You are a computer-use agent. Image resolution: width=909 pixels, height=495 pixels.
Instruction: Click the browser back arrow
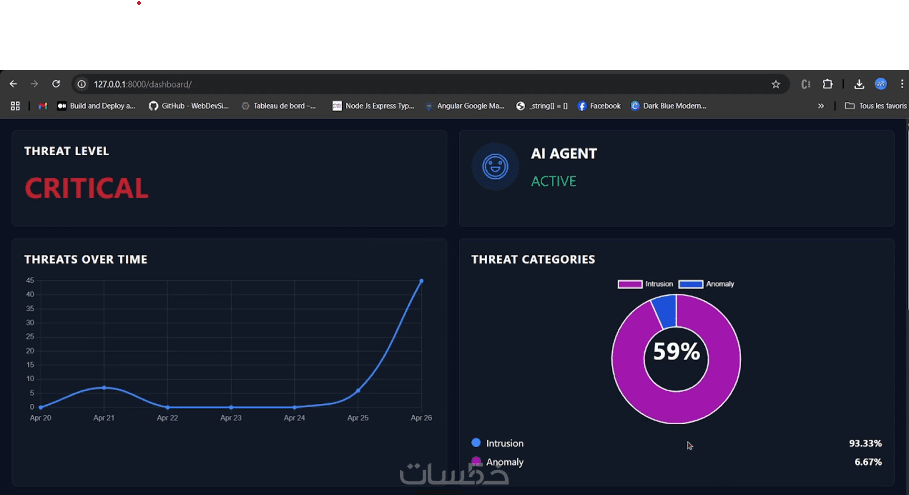tap(13, 84)
